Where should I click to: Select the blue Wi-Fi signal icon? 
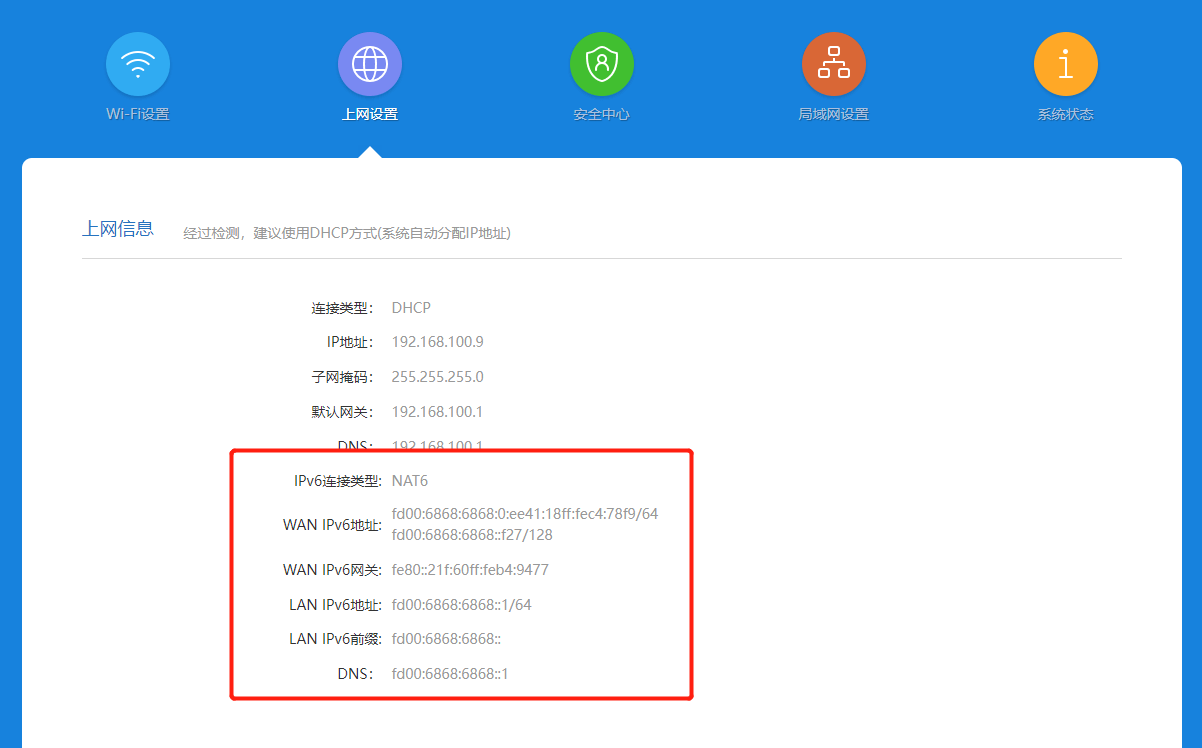[x=137, y=63]
